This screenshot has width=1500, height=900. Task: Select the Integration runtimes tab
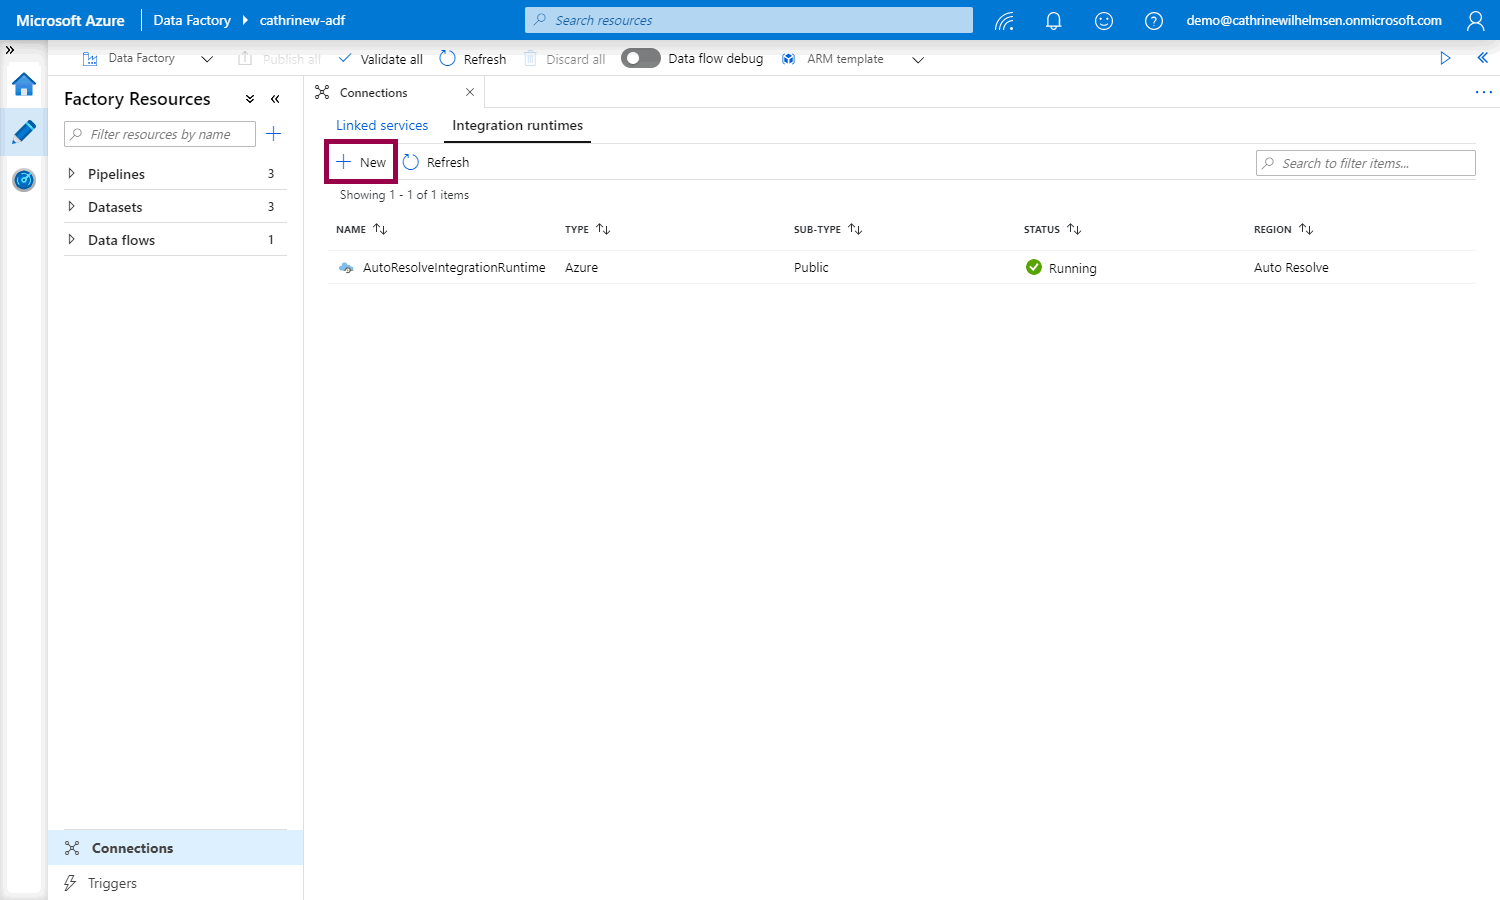[517, 125]
